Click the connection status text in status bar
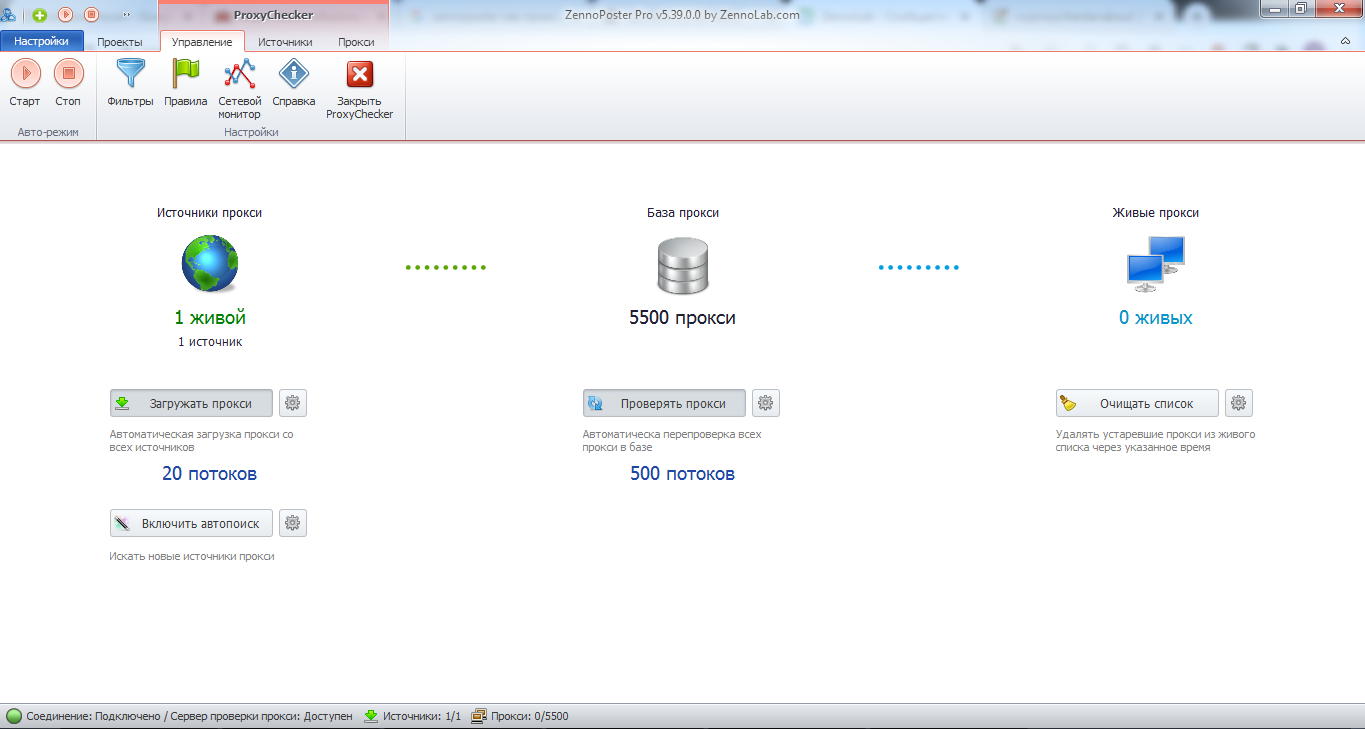The width and height of the screenshot is (1365, 729). coord(189,716)
